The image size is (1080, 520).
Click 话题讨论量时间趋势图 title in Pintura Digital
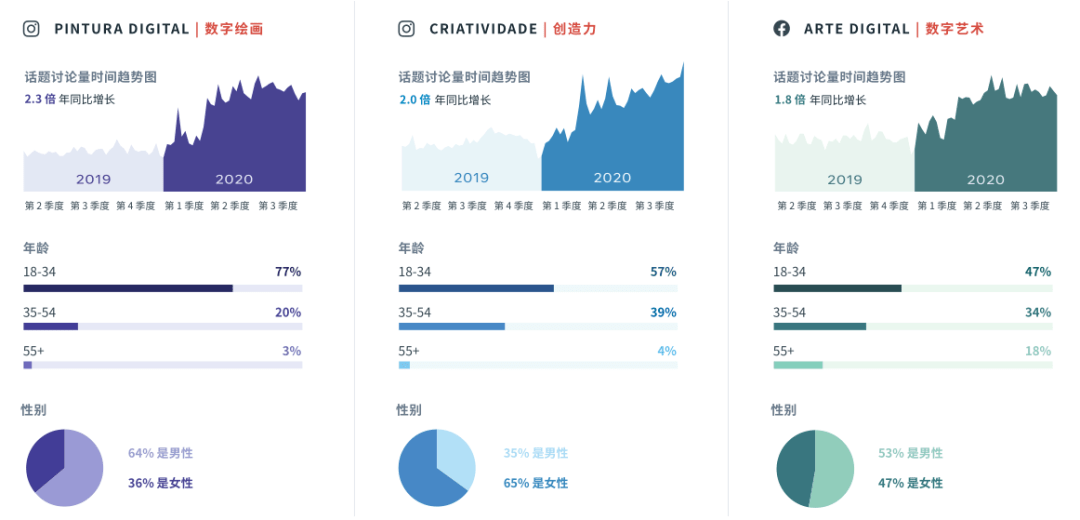tap(90, 76)
